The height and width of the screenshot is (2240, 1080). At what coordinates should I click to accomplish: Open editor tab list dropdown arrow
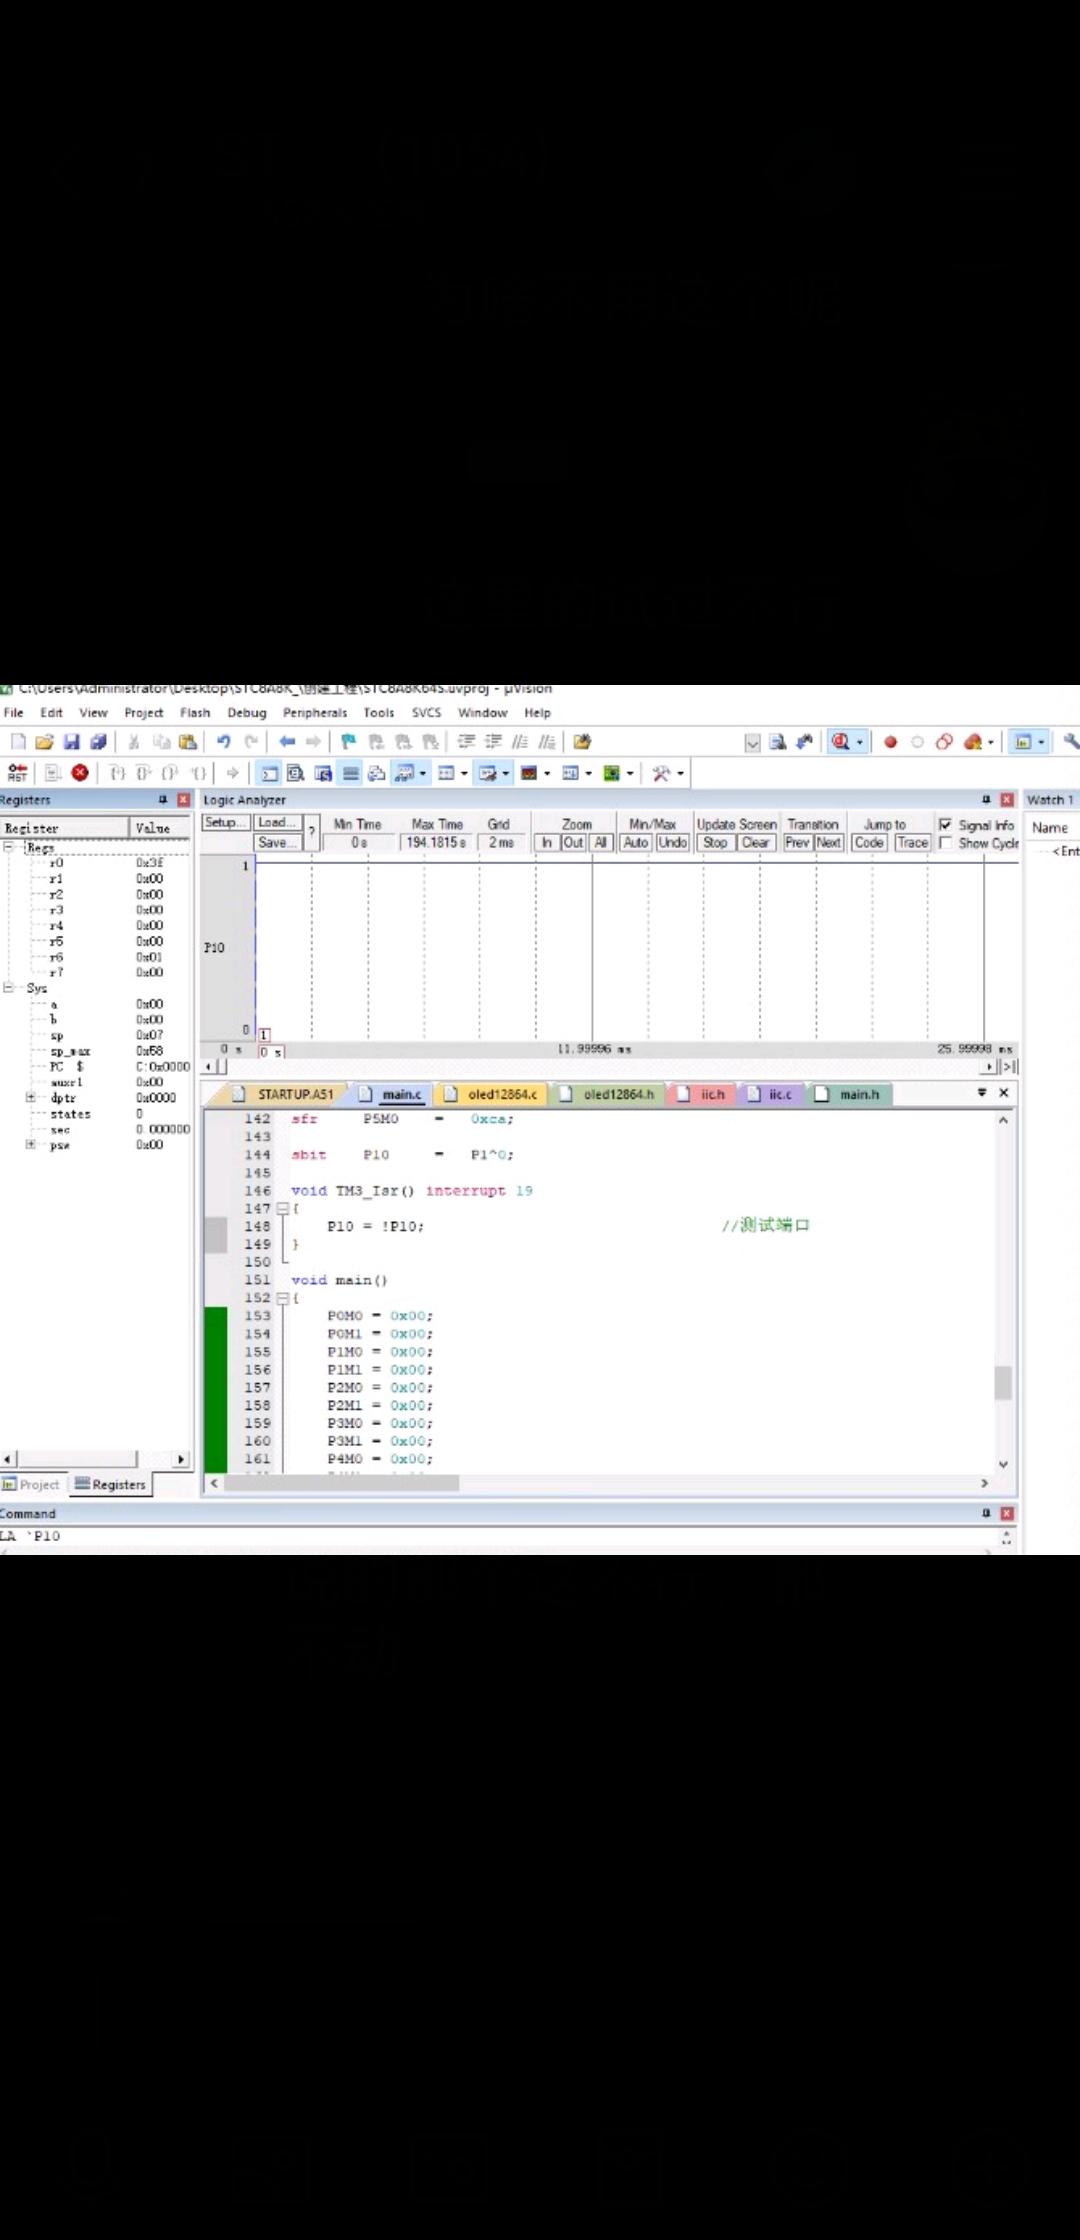point(981,1093)
